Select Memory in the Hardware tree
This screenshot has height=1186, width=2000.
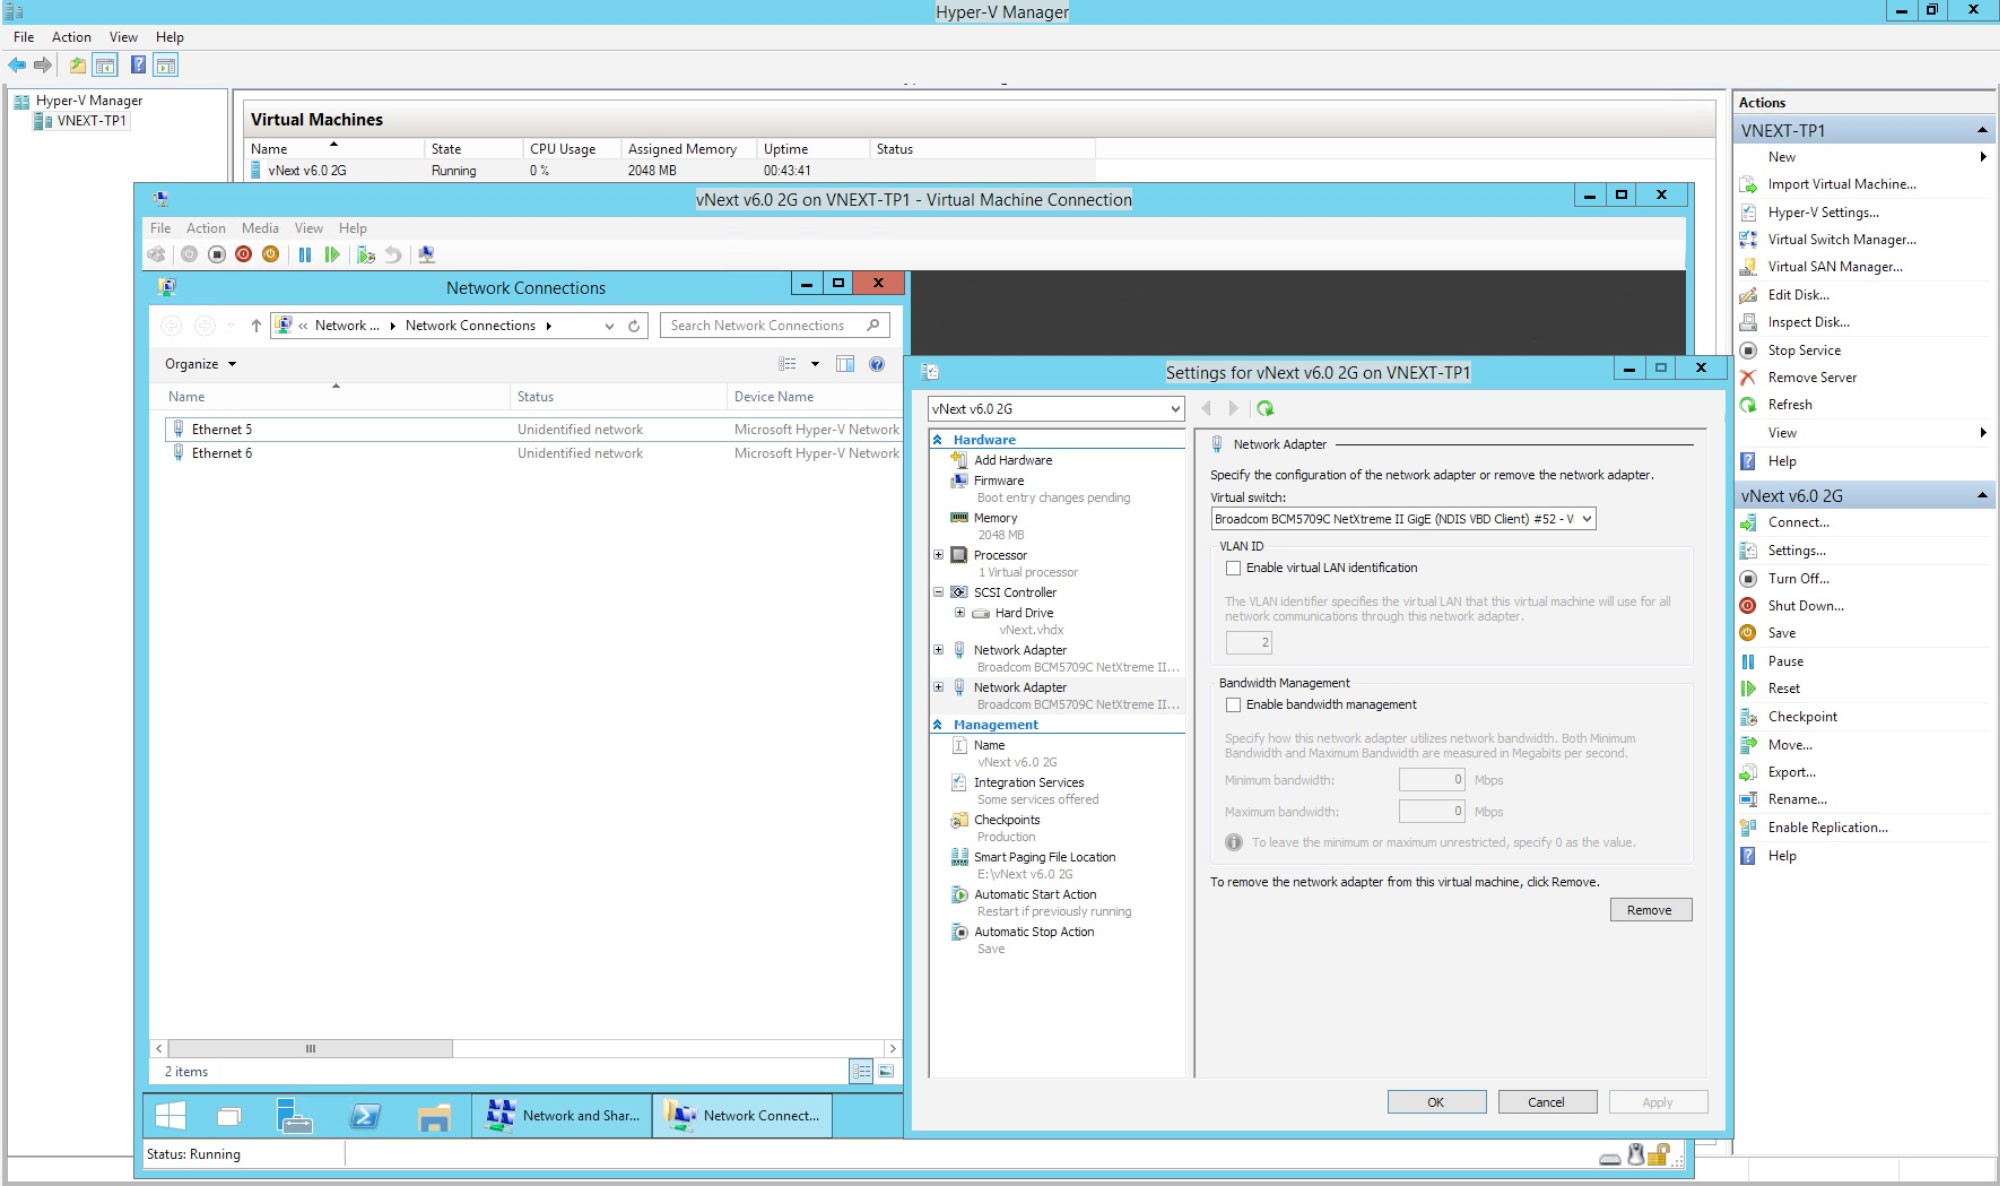click(x=995, y=518)
